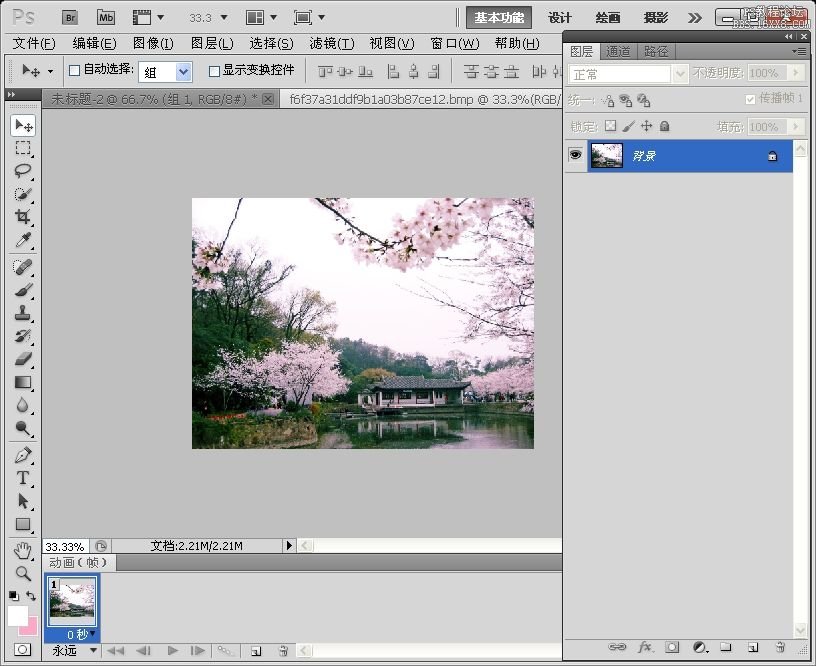Select the Rectangular Marquee tool
This screenshot has height=666, width=816.
click(23, 148)
